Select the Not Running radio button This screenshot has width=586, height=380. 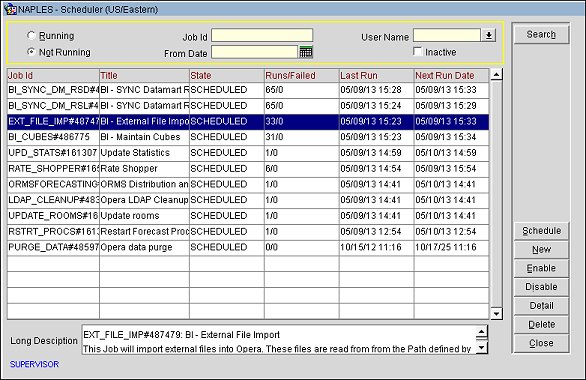point(31,52)
